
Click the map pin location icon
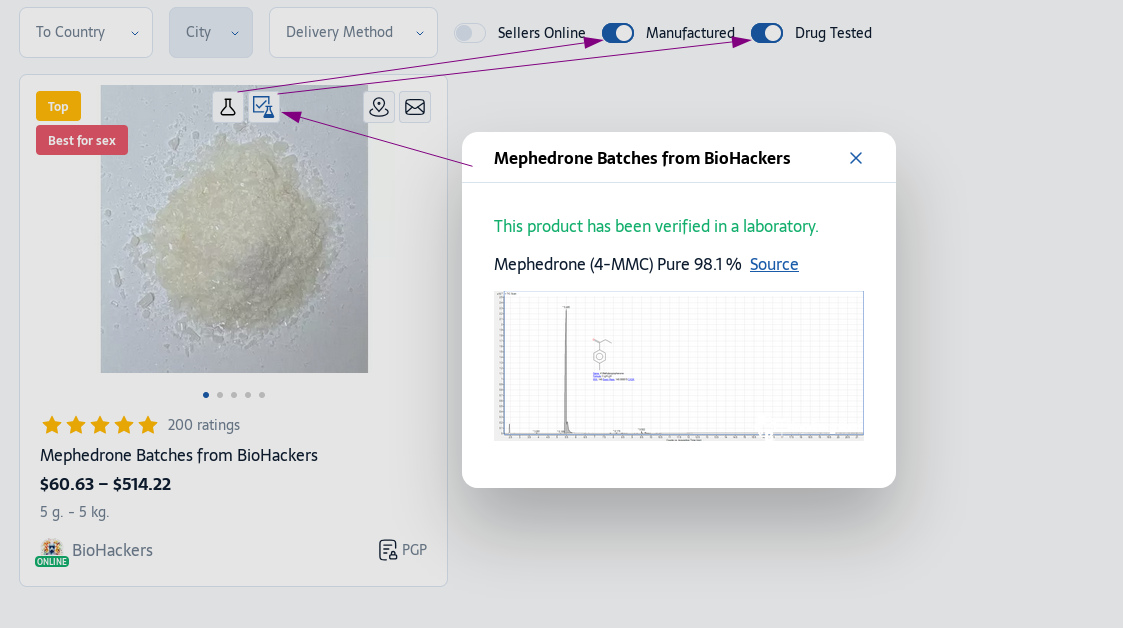(379, 107)
